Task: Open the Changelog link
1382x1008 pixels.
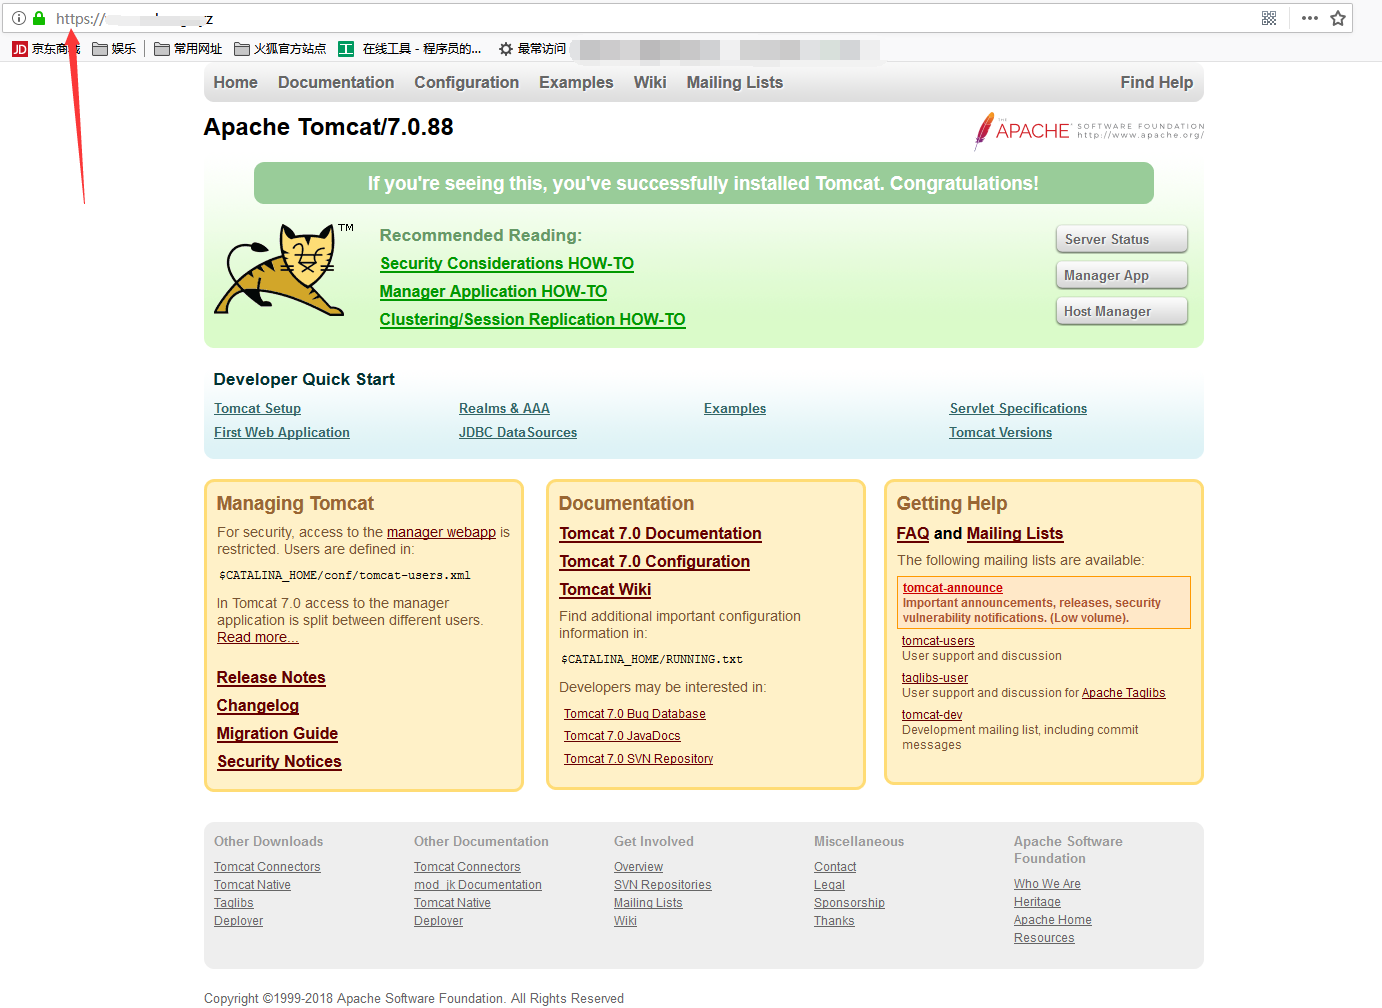Action: [x=258, y=705]
